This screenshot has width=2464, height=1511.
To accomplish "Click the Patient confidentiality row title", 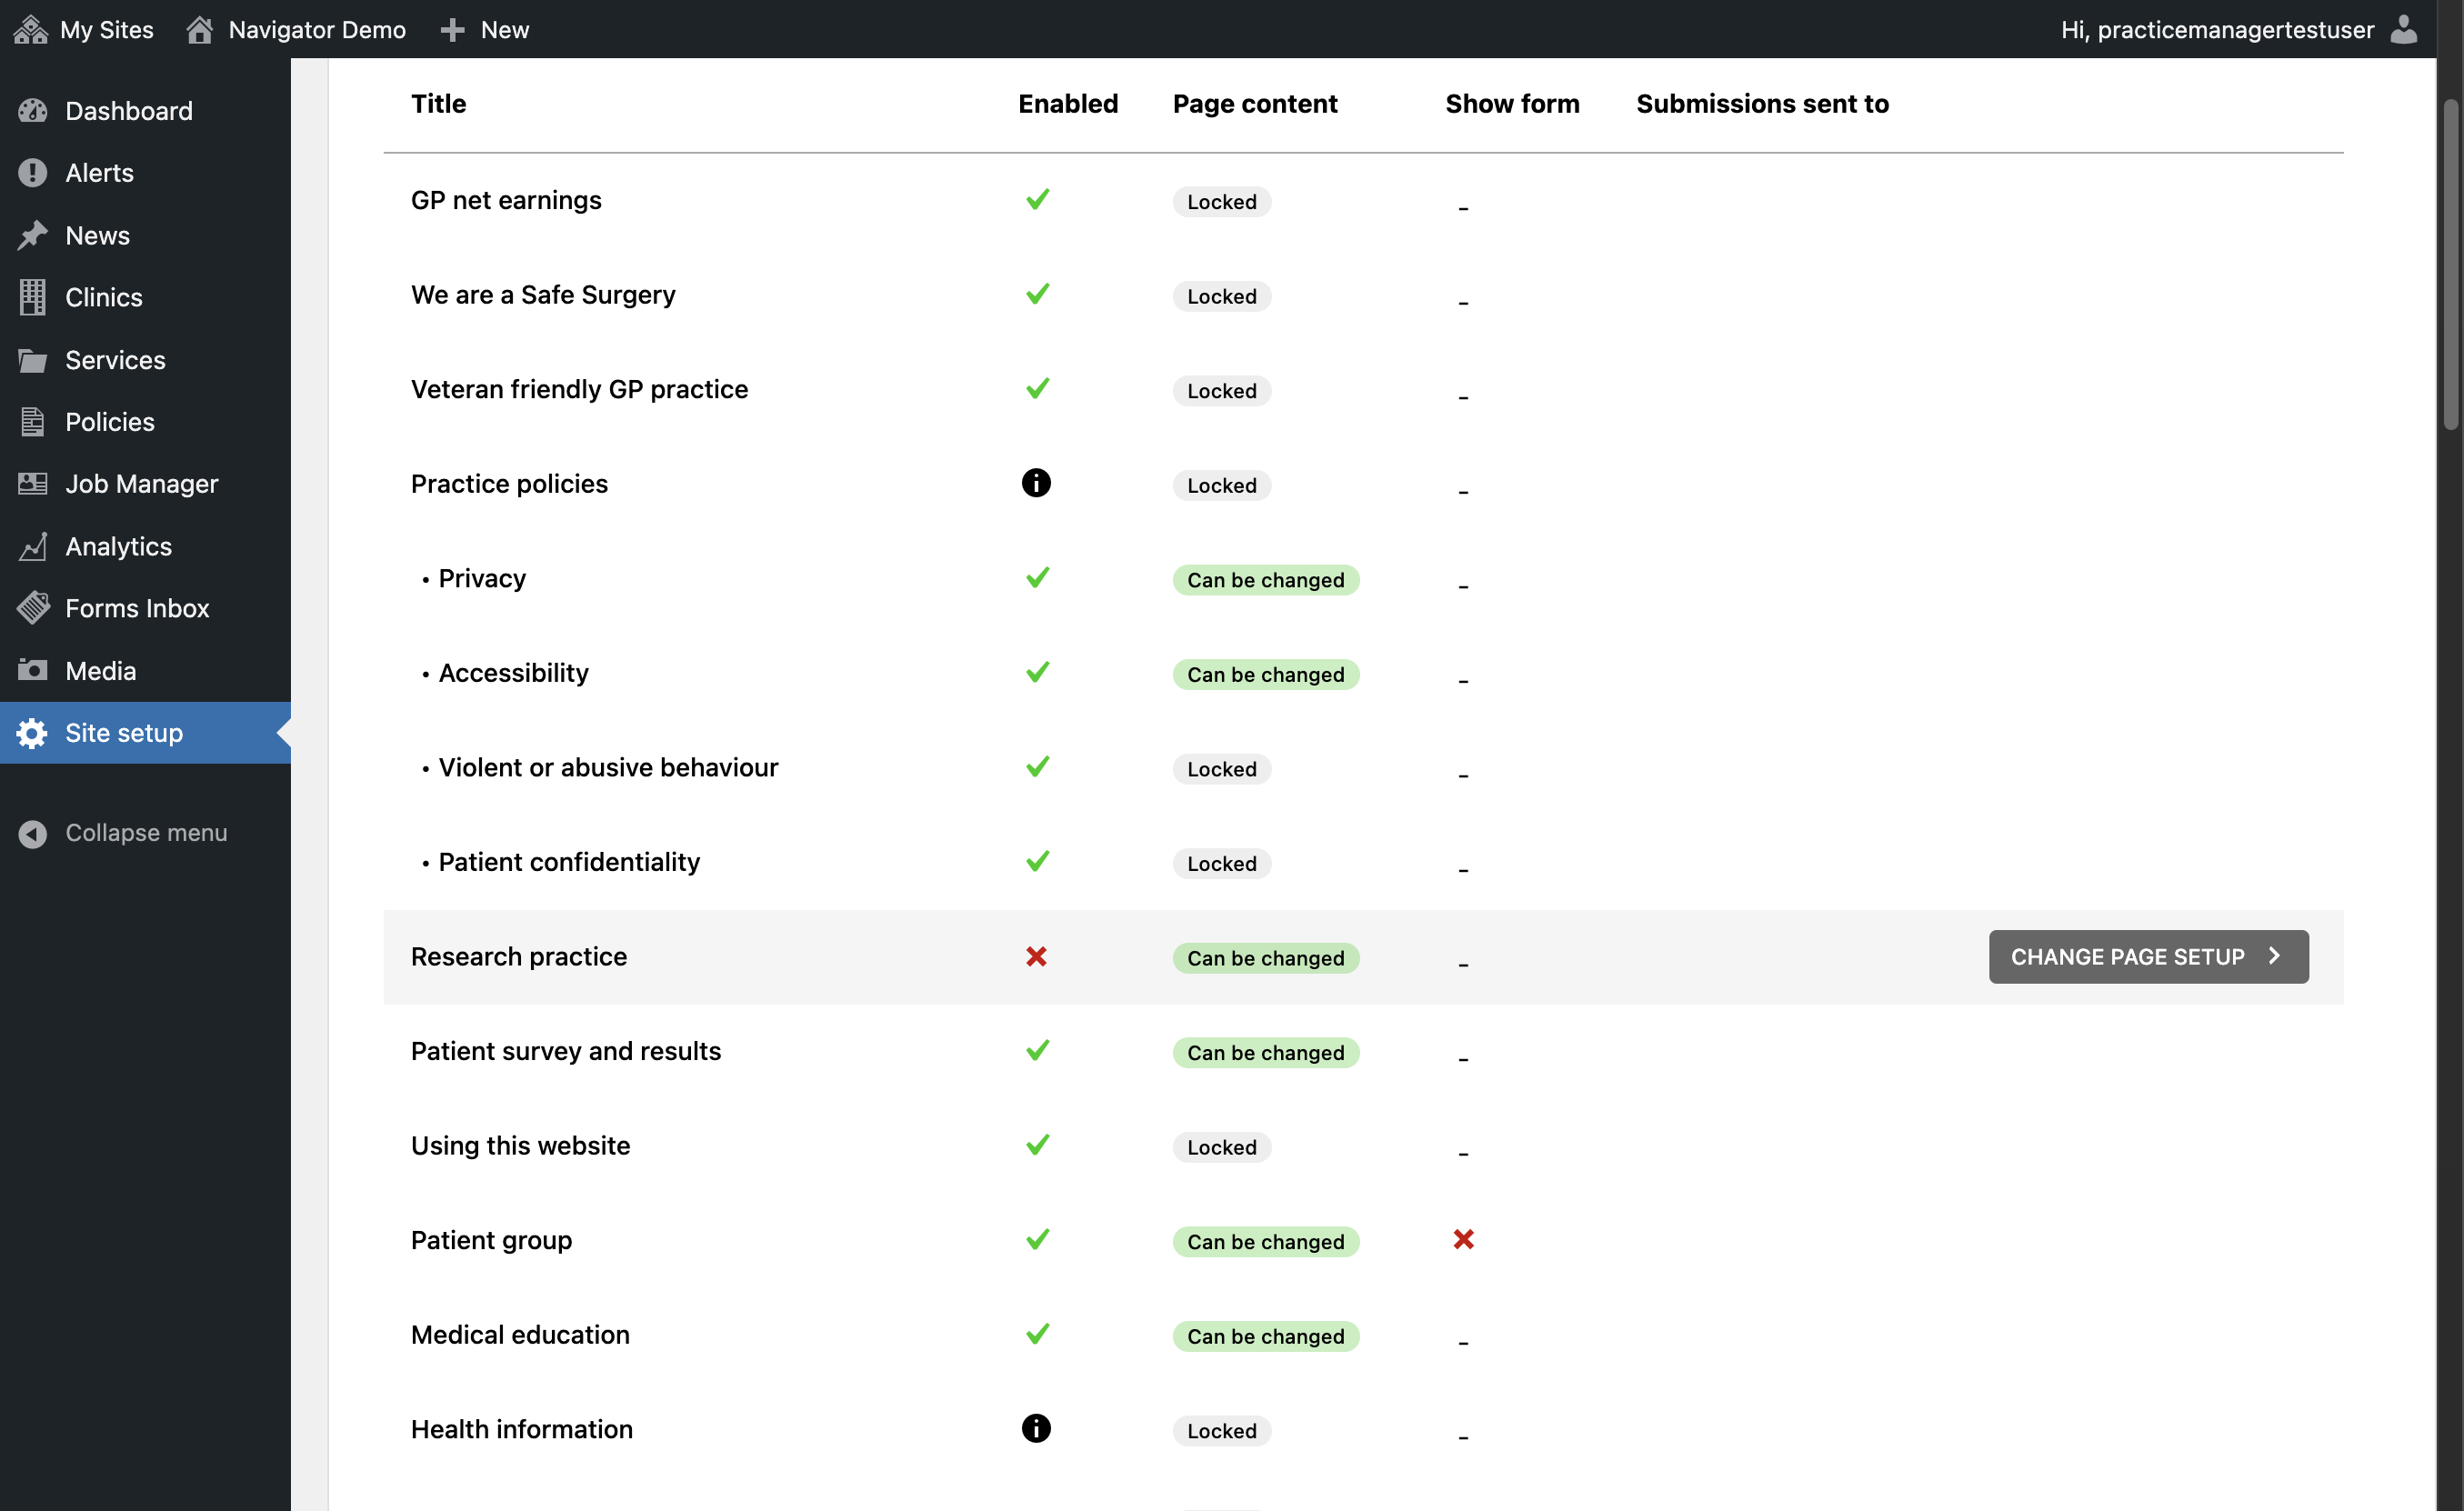I will coord(569,861).
